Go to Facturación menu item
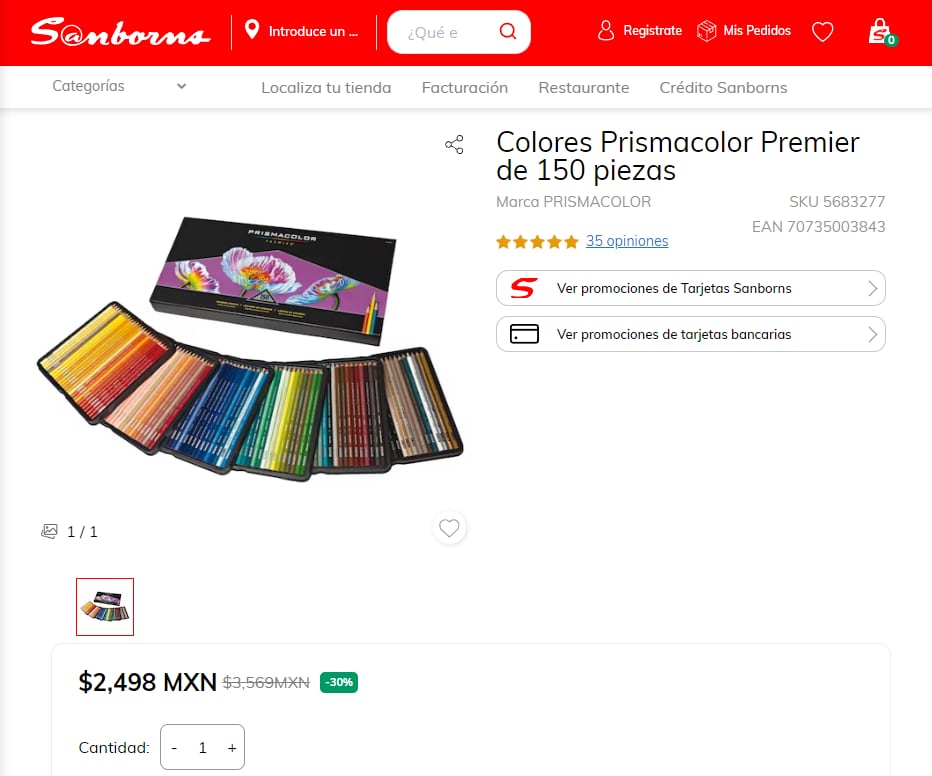This screenshot has width=932, height=776. [465, 87]
